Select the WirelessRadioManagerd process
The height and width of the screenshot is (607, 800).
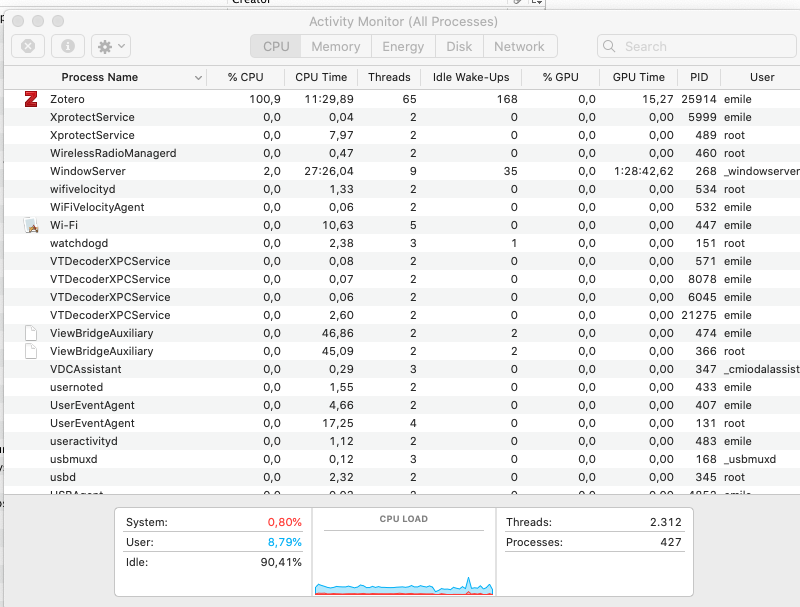pos(402,153)
